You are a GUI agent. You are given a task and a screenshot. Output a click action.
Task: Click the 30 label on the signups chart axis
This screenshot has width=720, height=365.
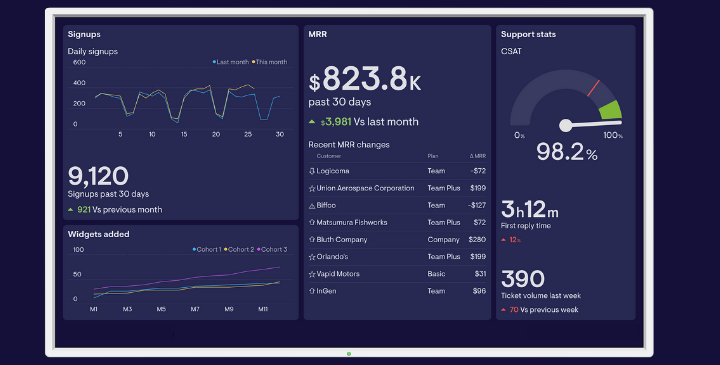point(280,135)
